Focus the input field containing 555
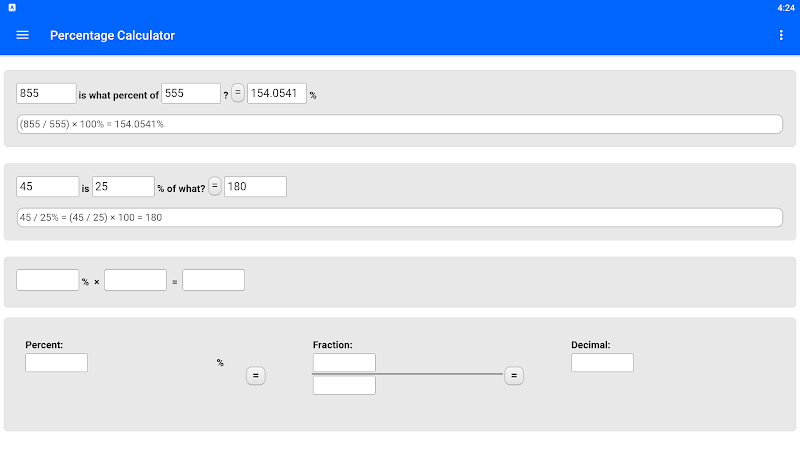The image size is (800, 450). (191, 93)
